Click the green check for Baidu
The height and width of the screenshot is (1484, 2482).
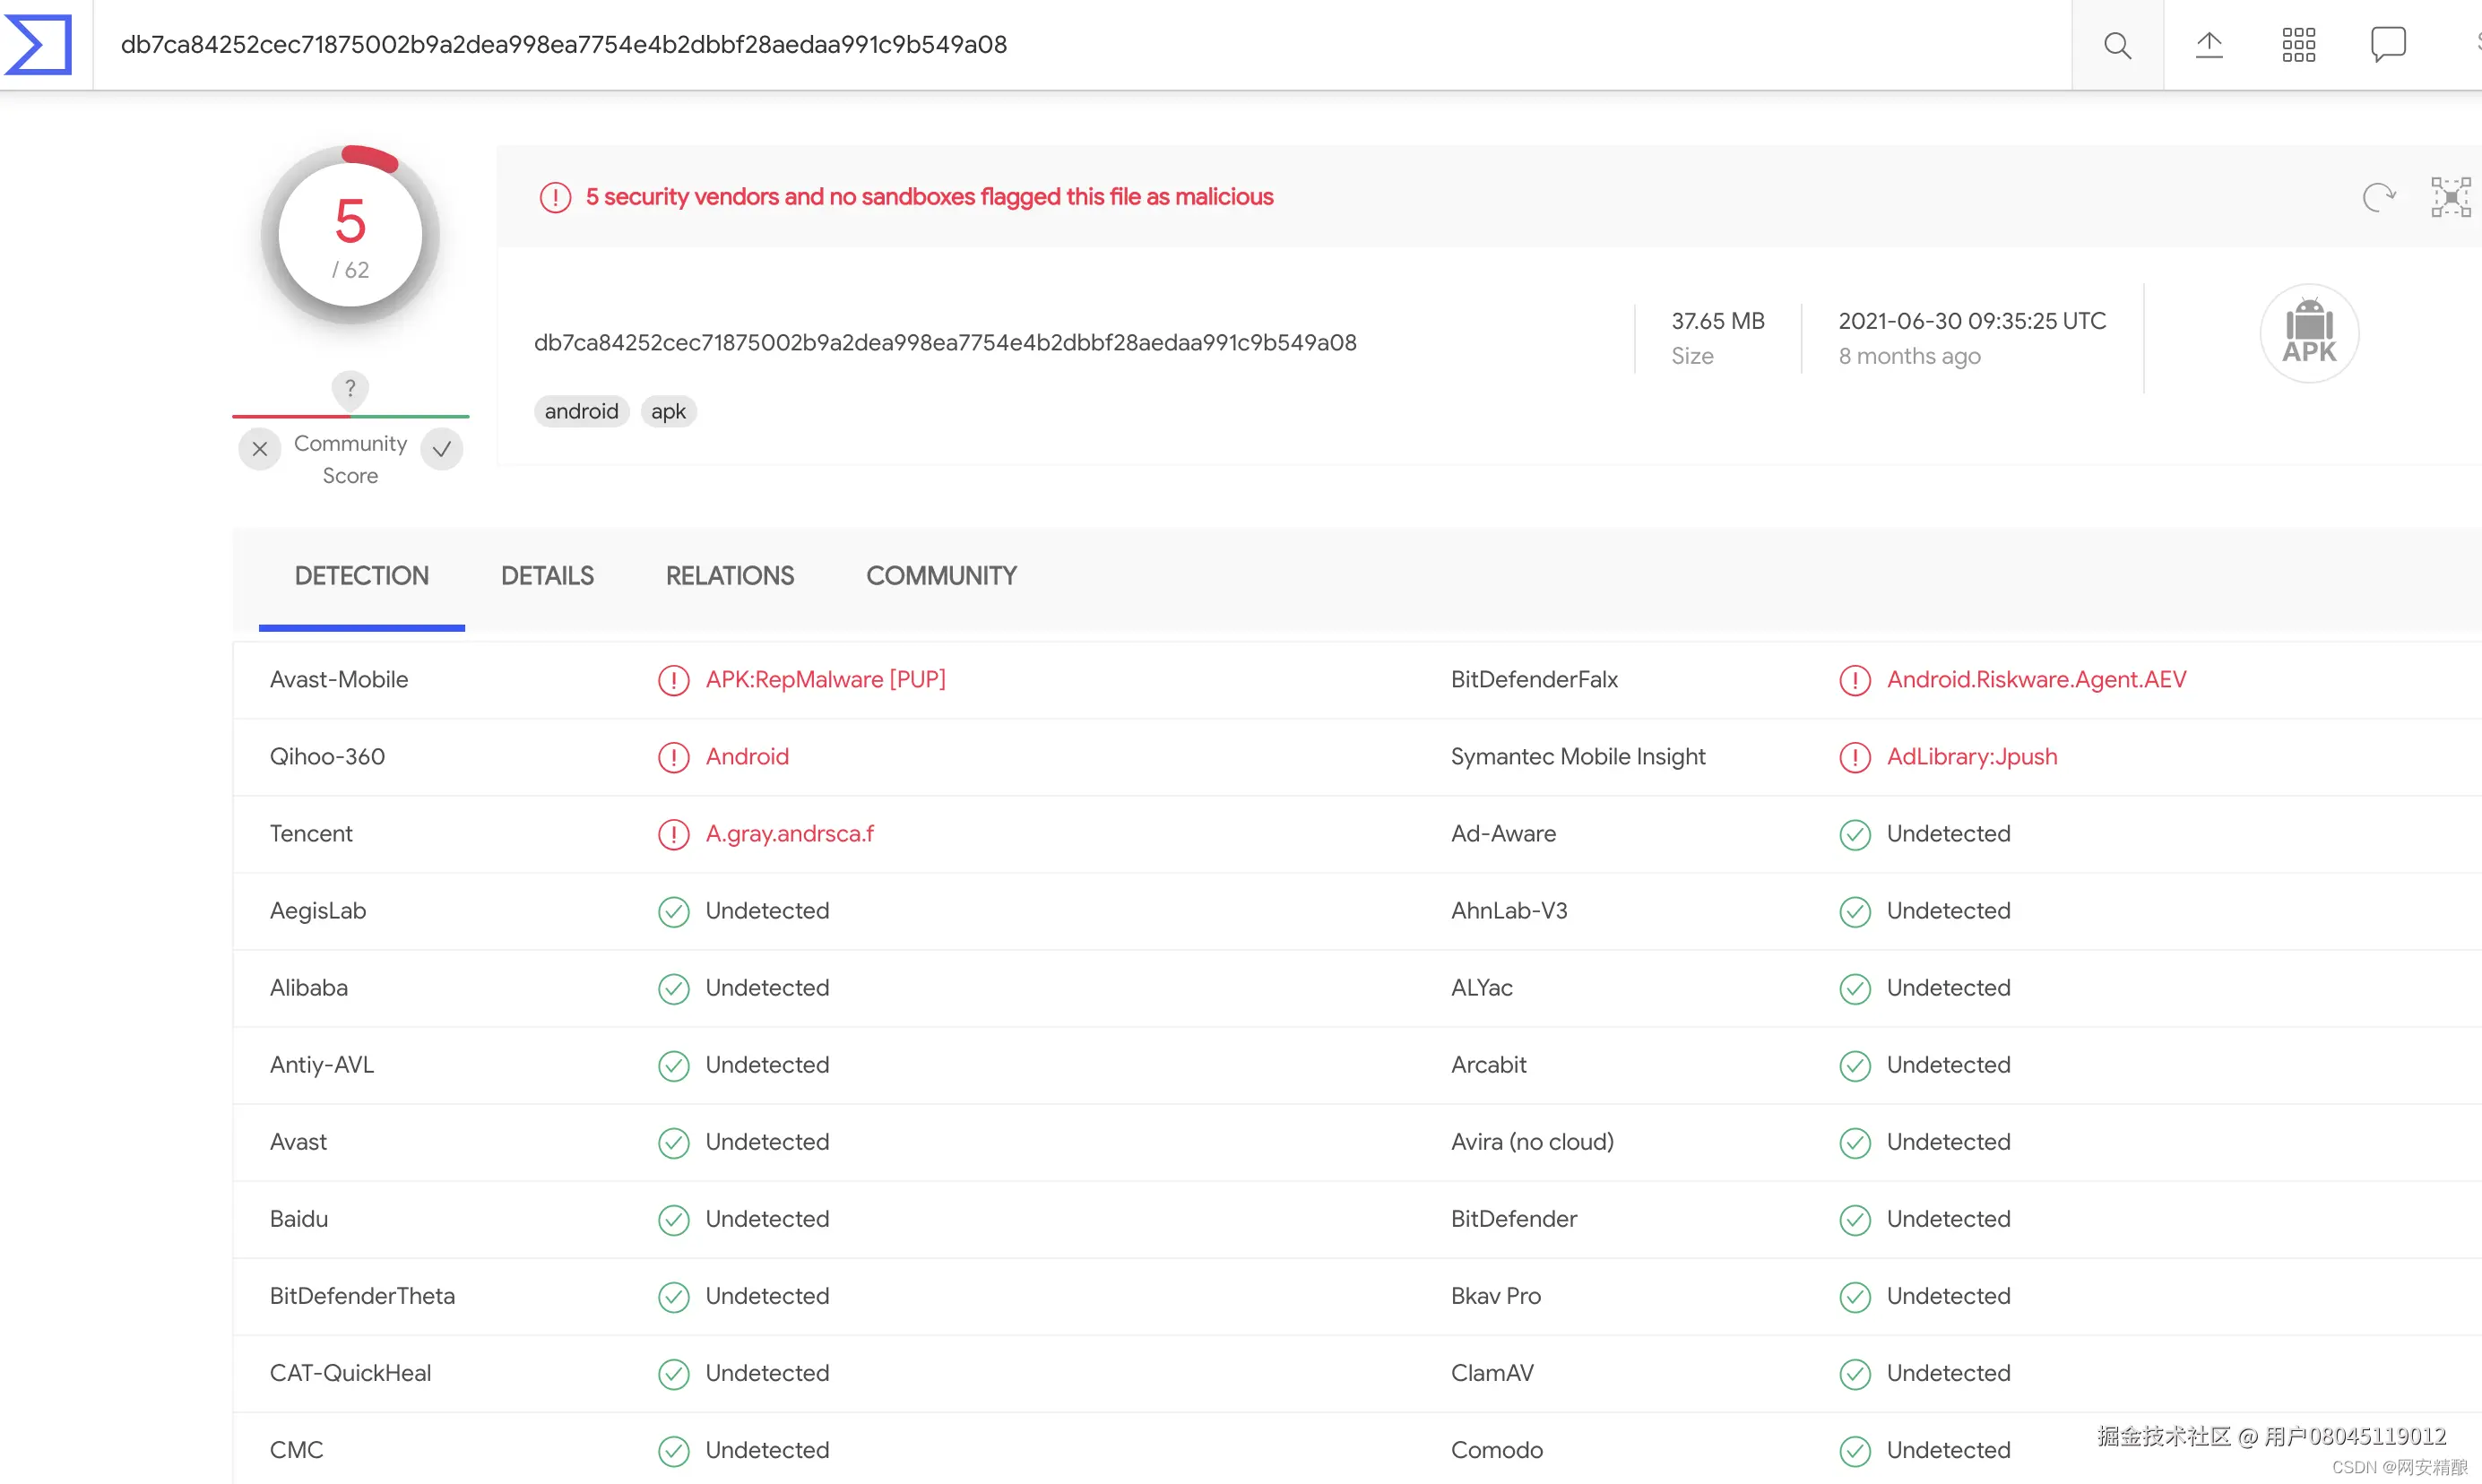click(674, 1220)
